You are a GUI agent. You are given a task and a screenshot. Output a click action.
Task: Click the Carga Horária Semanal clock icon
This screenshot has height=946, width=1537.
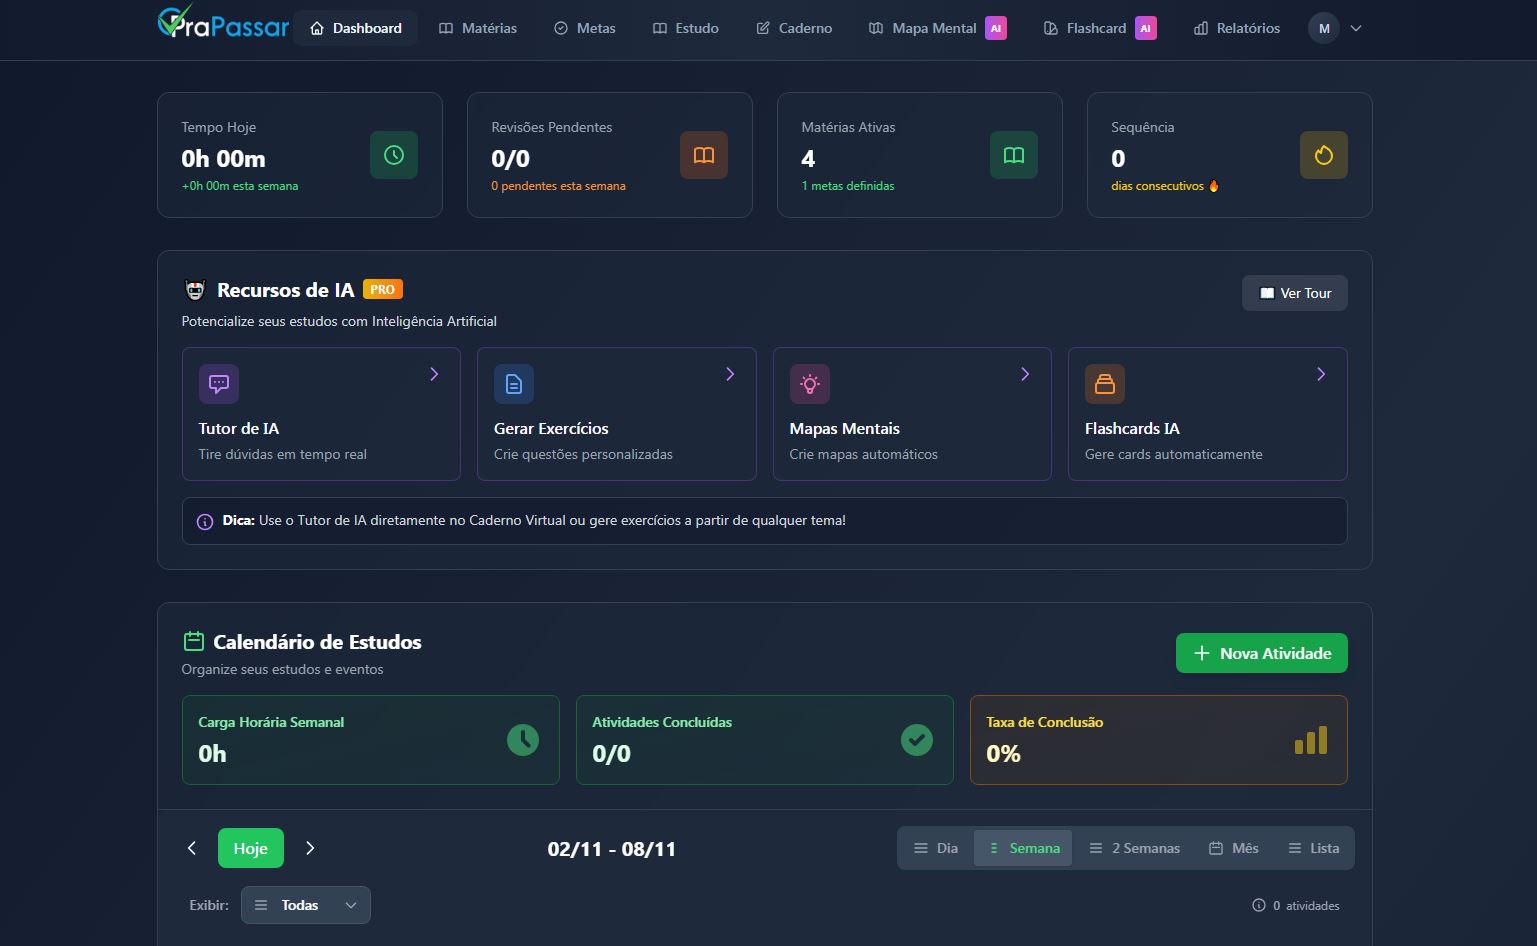tap(523, 740)
